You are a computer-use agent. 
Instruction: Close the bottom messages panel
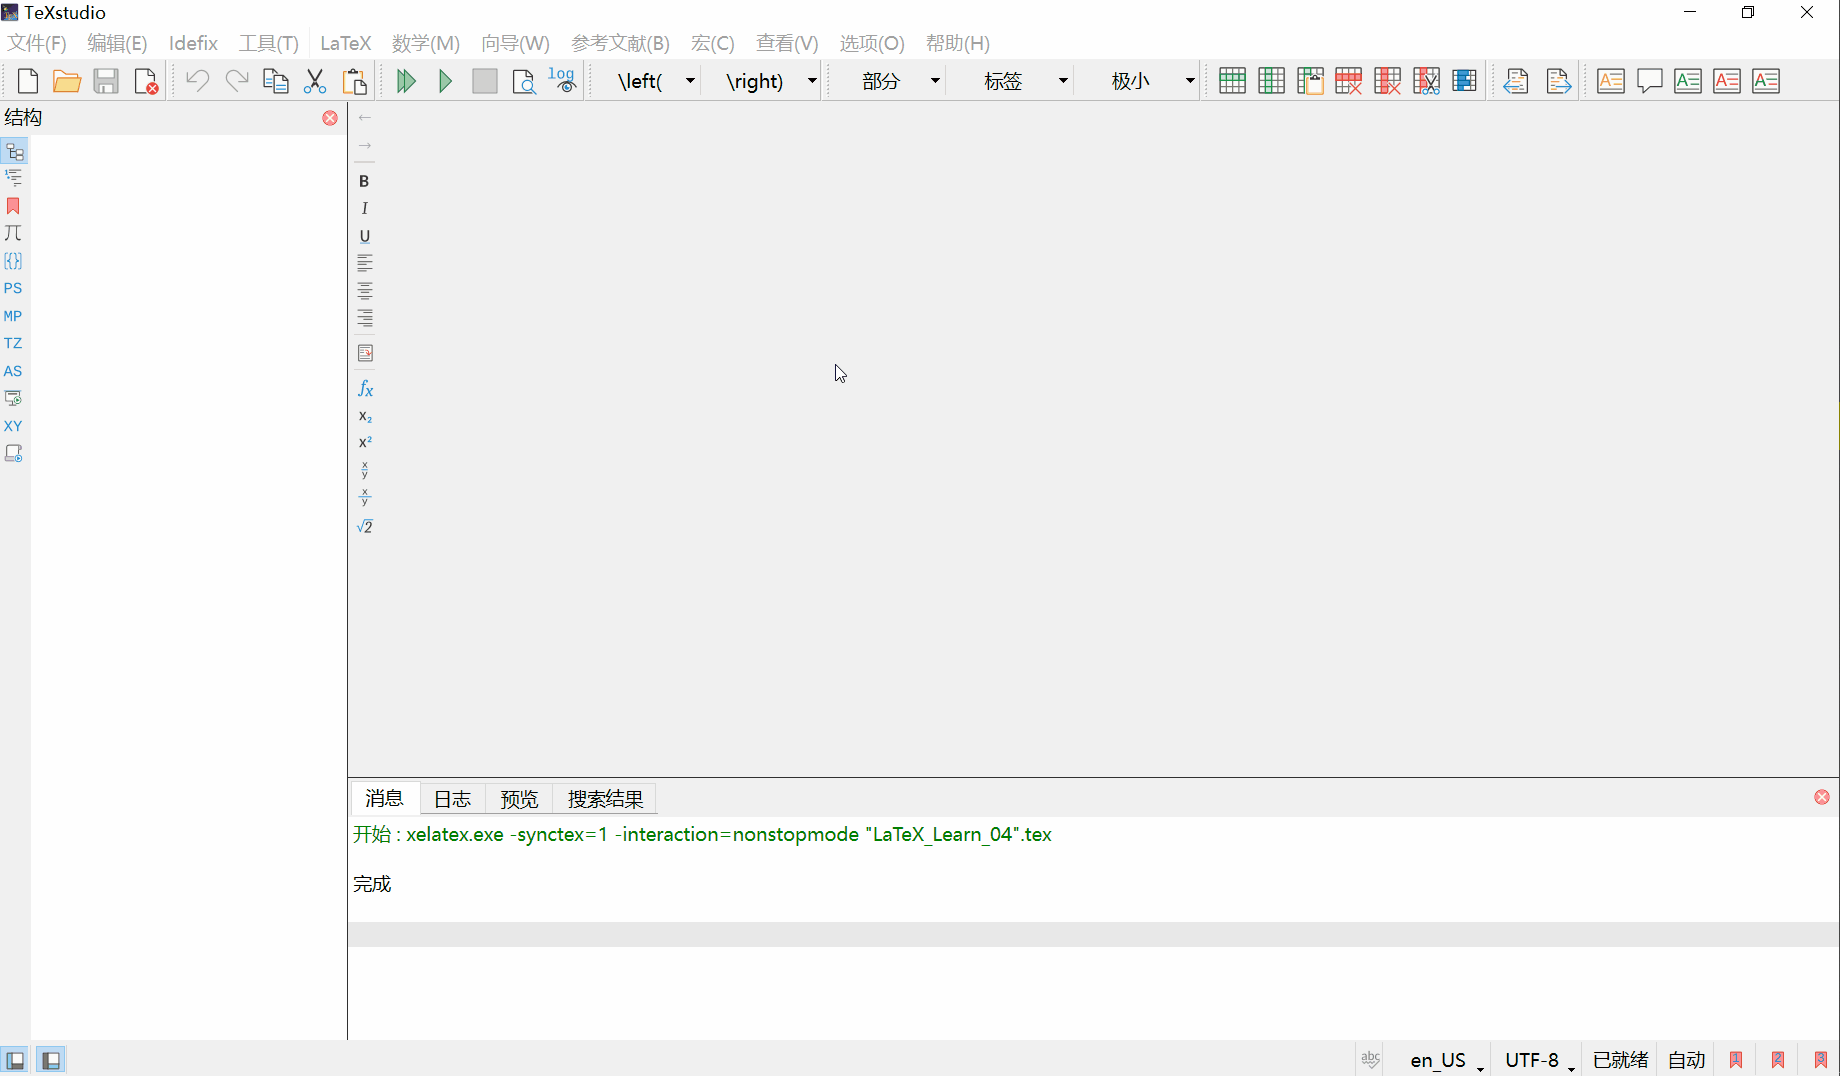click(x=1822, y=797)
